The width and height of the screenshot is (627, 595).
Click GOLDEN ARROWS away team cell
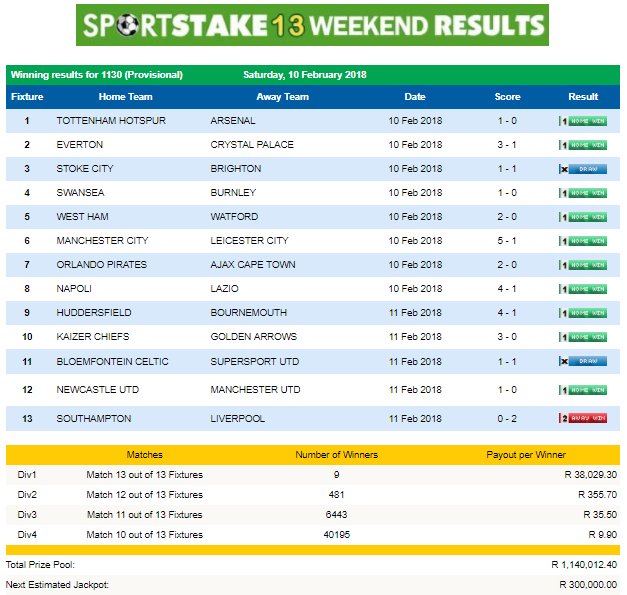(254, 337)
